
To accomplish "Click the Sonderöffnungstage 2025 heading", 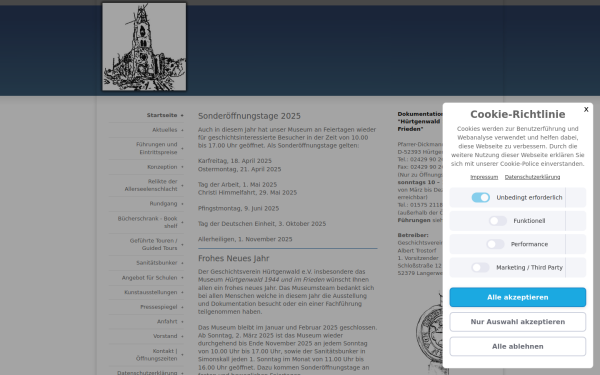I will tap(249, 116).
